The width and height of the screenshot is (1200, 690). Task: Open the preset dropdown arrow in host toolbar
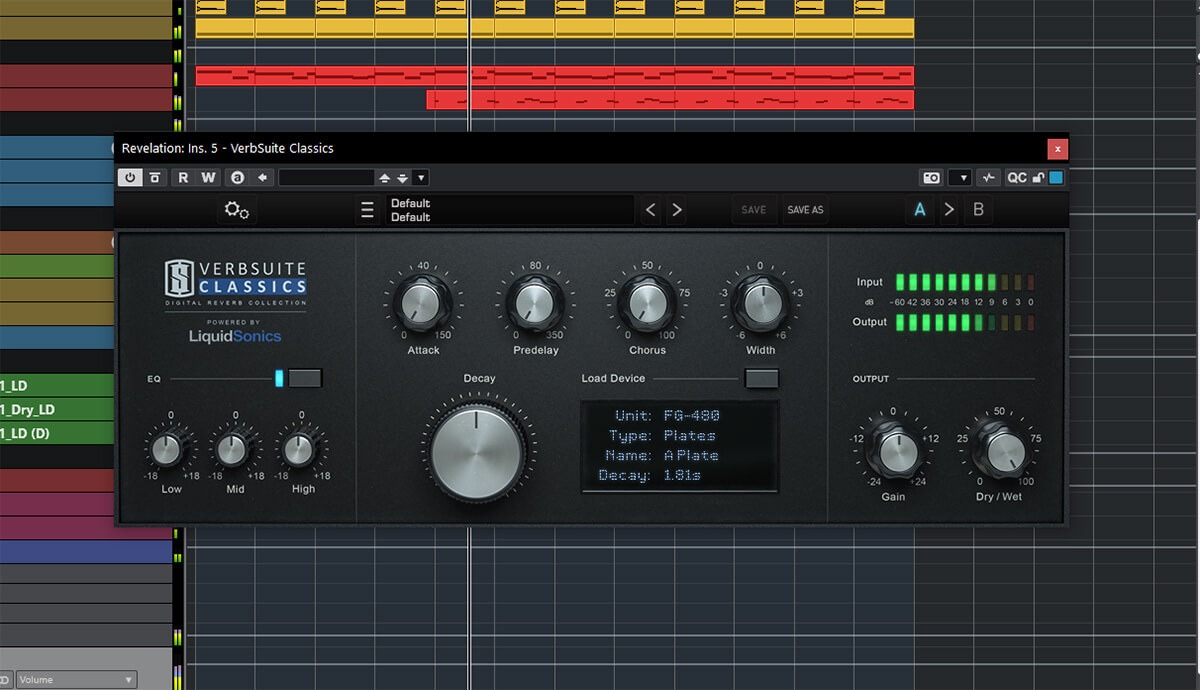tap(421, 178)
